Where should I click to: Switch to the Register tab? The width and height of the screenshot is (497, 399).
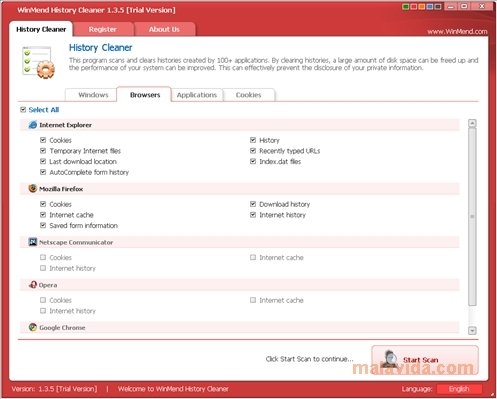click(x=103, y=29)
